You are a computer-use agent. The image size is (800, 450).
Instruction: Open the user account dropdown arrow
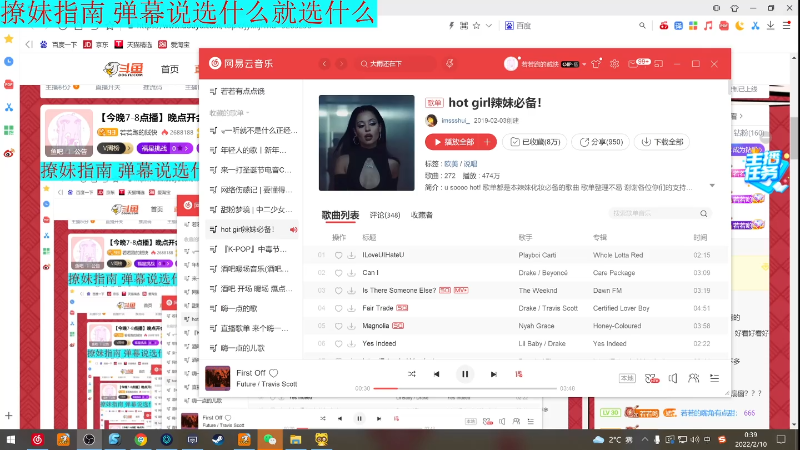tap(584, 64)
